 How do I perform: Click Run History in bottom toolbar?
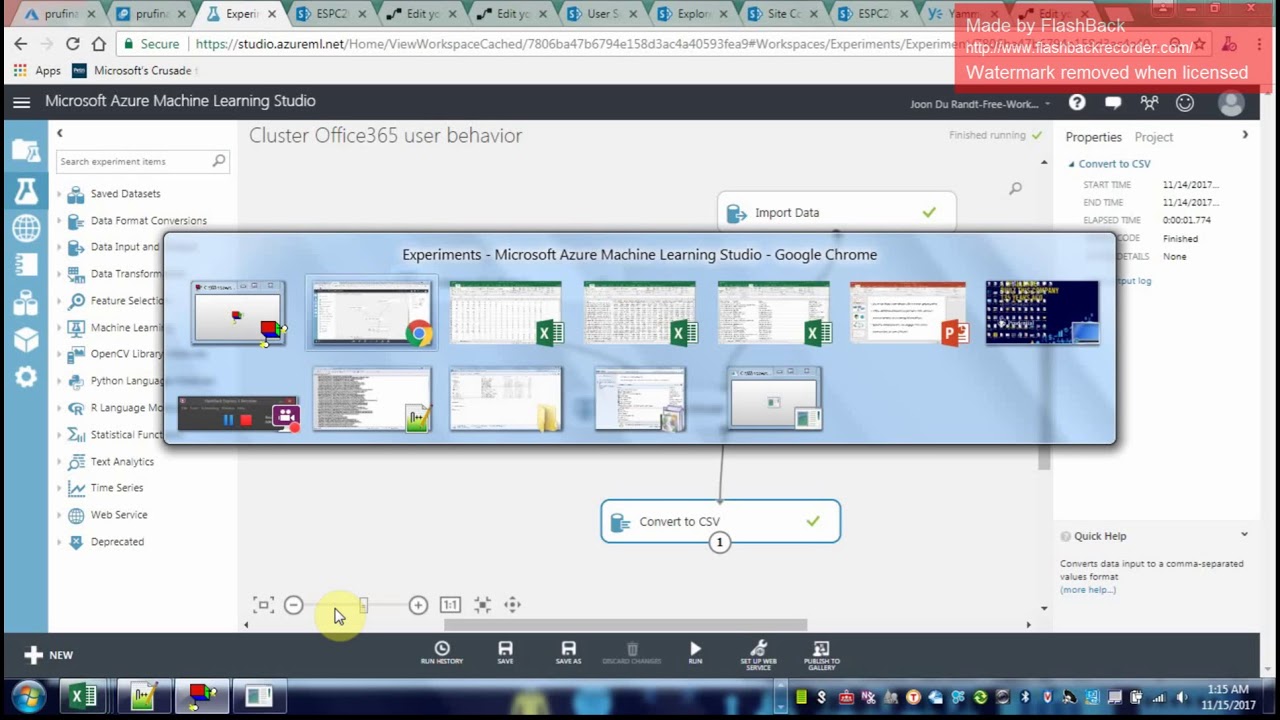(x=442, y=654)
